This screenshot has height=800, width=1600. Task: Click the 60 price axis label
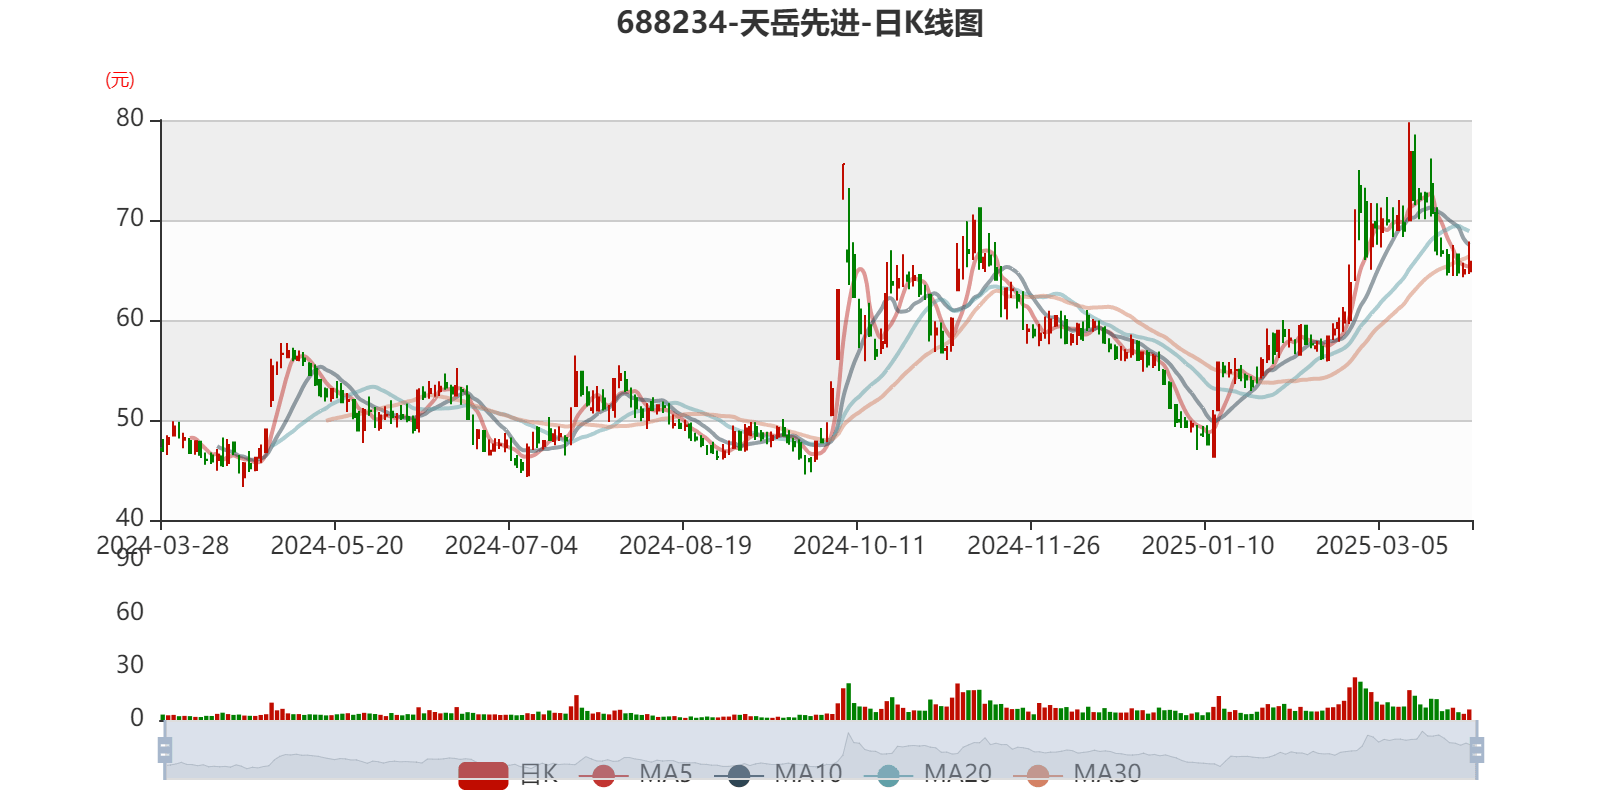coord(130,318)
